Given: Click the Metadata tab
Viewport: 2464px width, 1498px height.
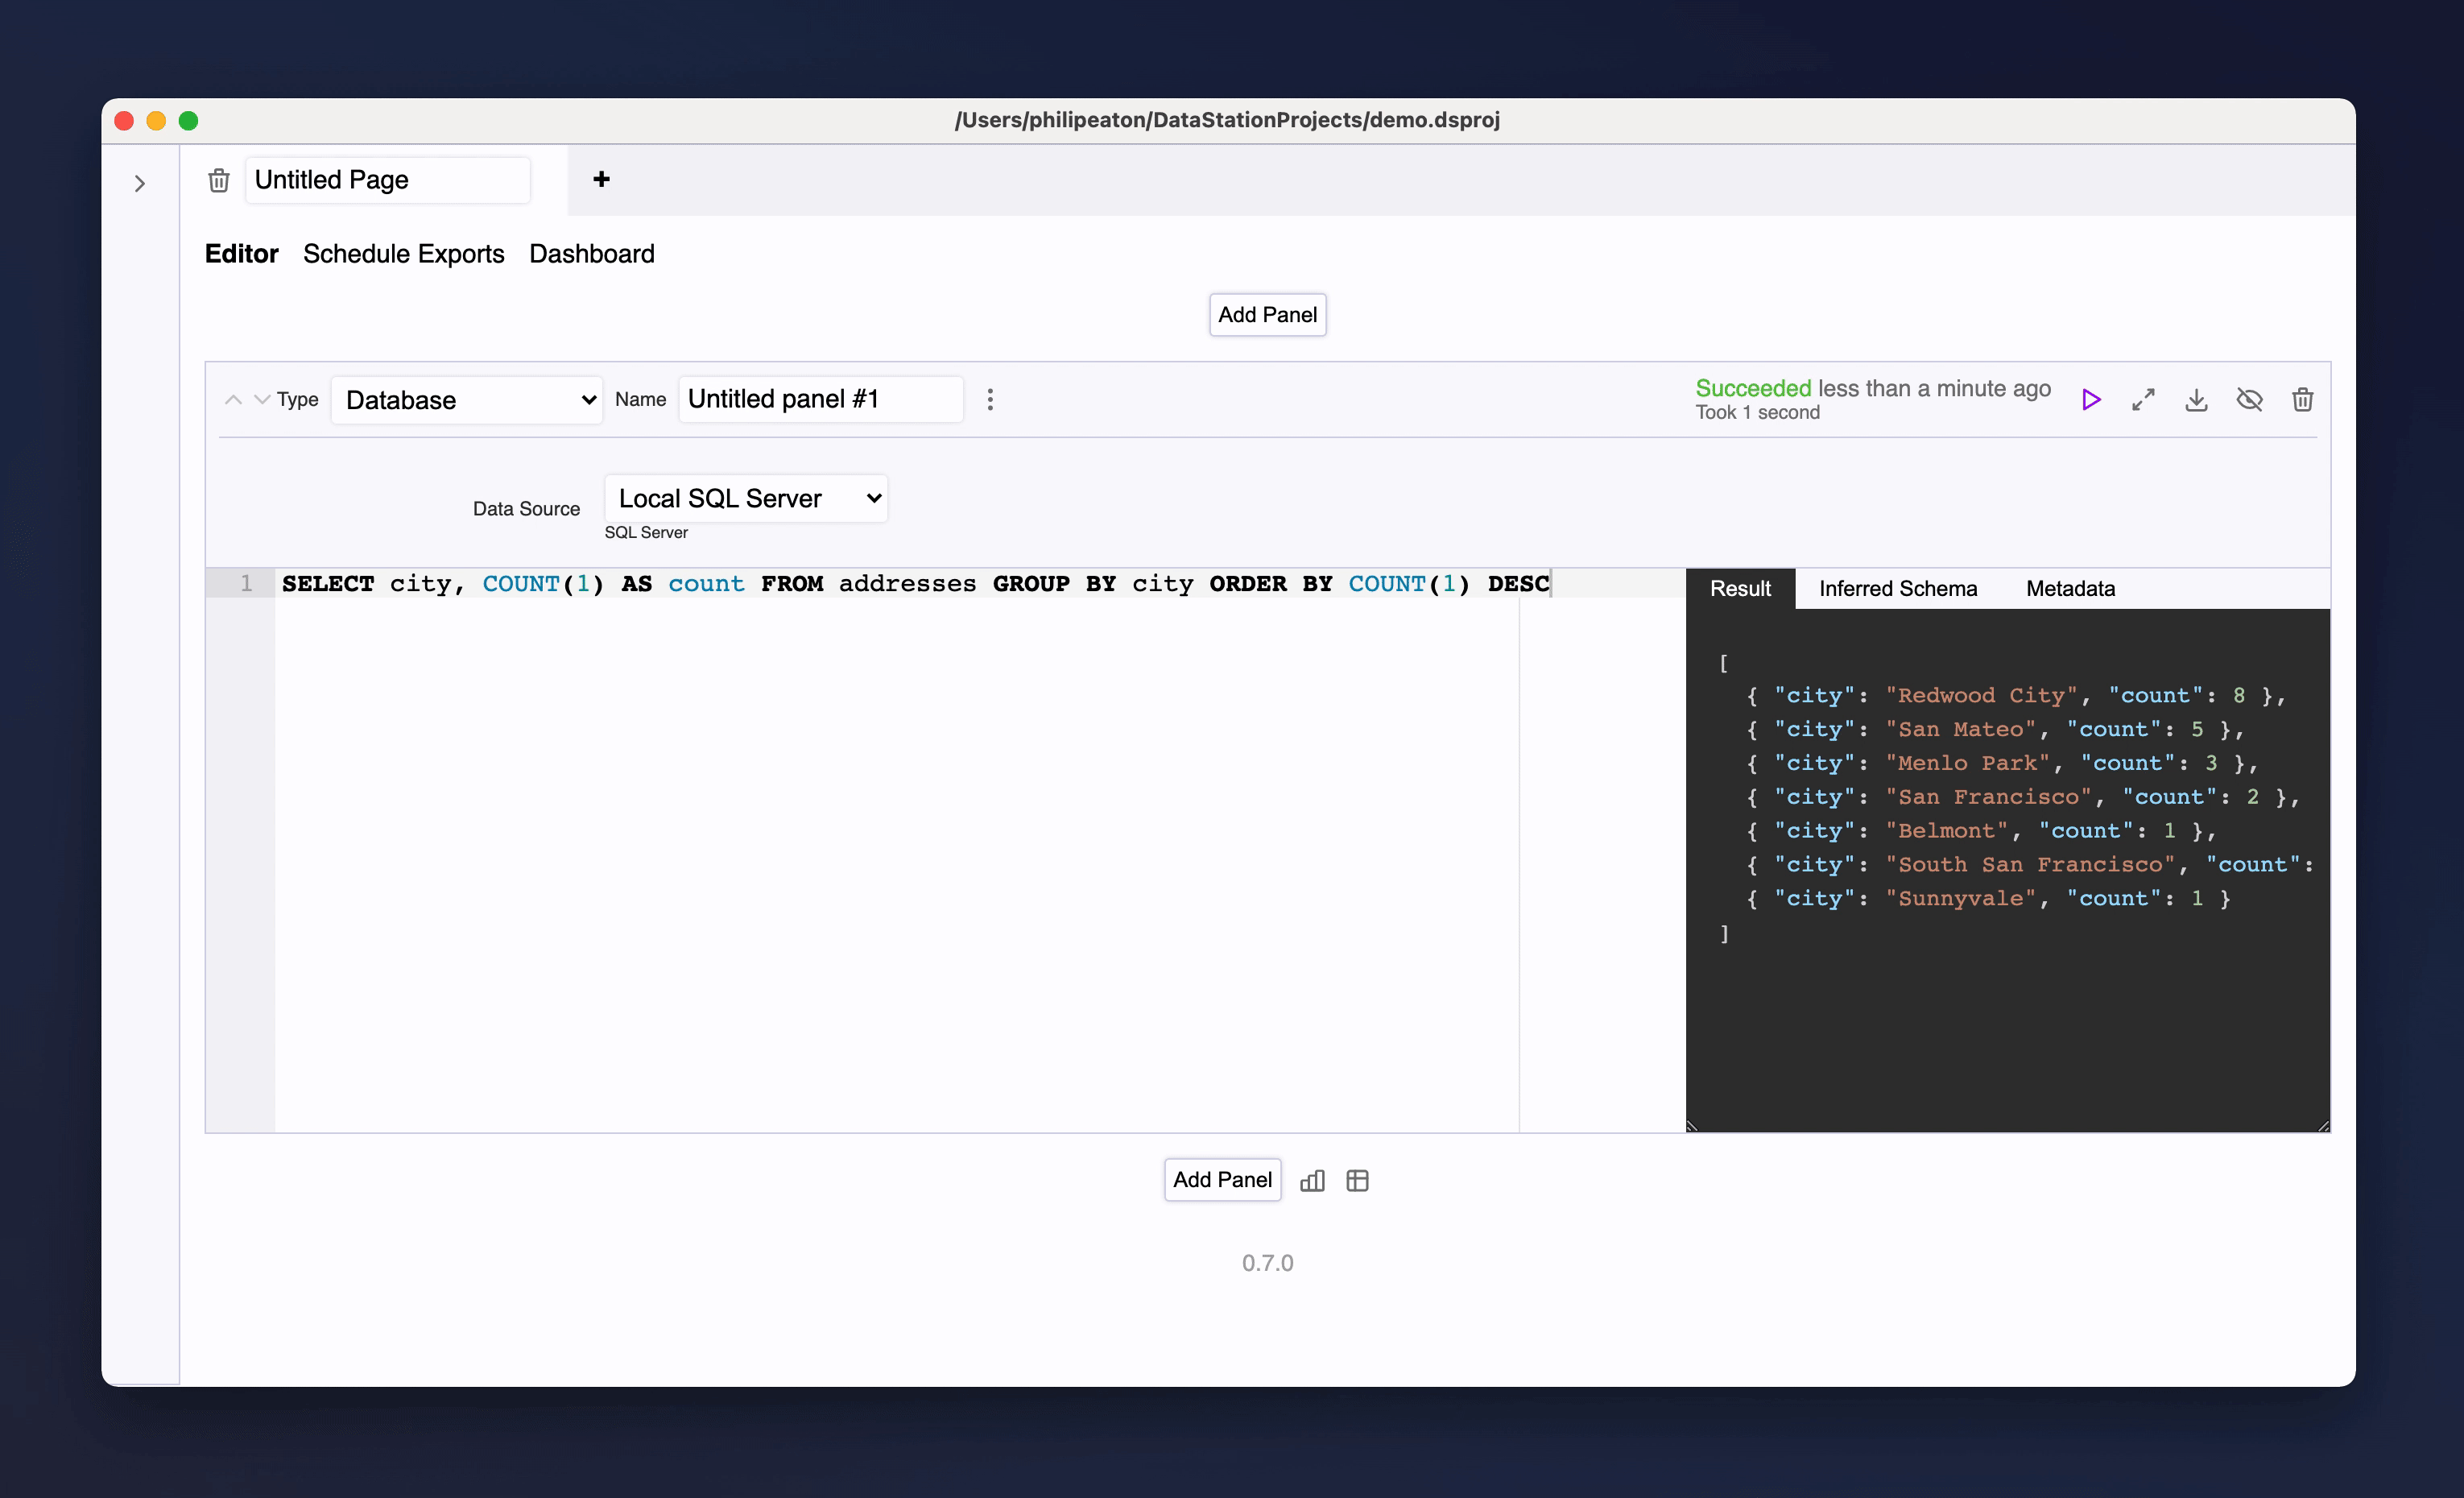Looking at the screenshot, I should pyautogui.click(x=2069, y=586).
